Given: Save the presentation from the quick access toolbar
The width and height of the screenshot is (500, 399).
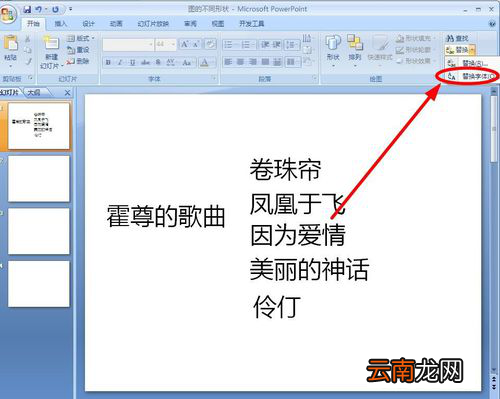Looking at the screenshot, I should coord(27,9).
